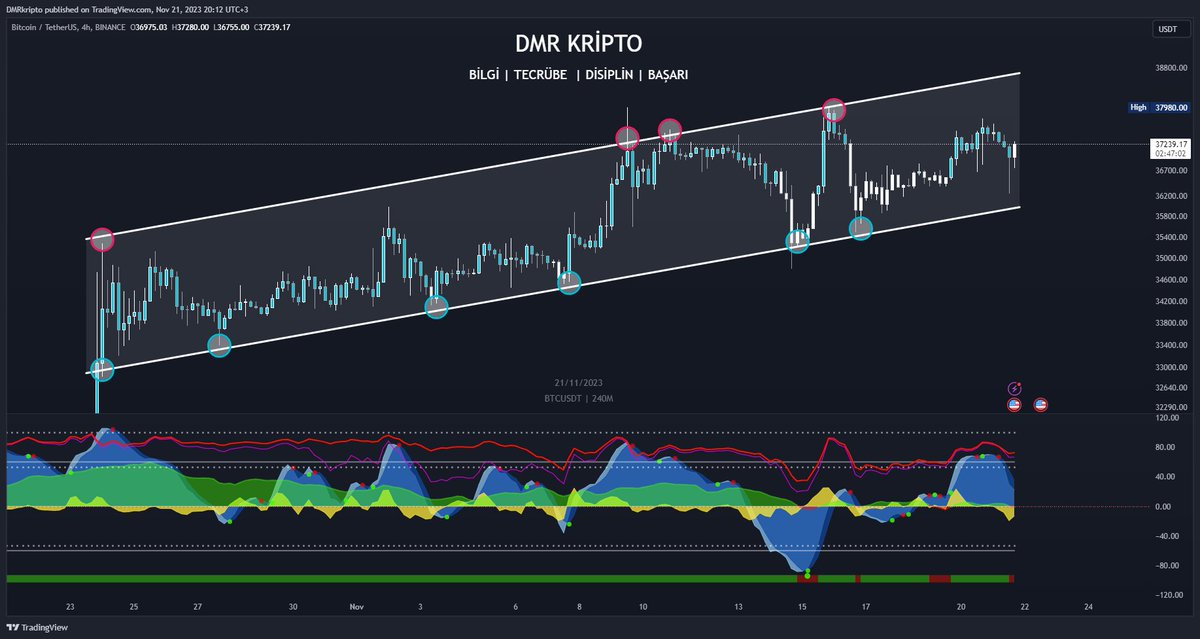This screenshot has height=639, width=1200.
Task: Click the 34200.00 price axis label
Action: [1172, 301]
